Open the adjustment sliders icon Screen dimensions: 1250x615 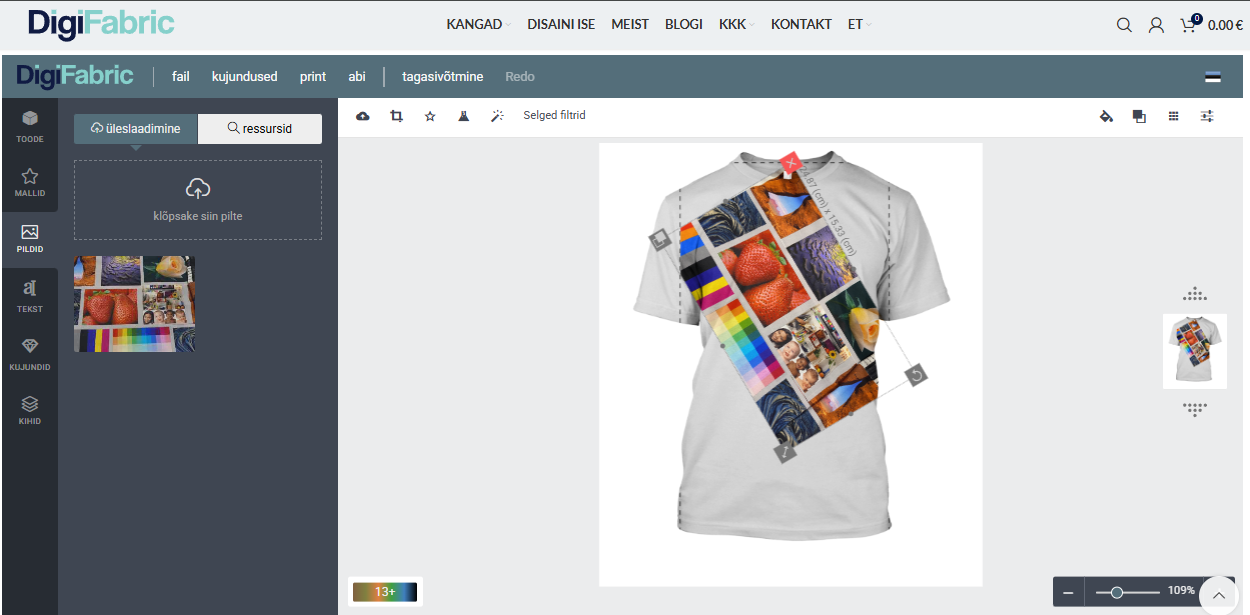point(1207,116)
